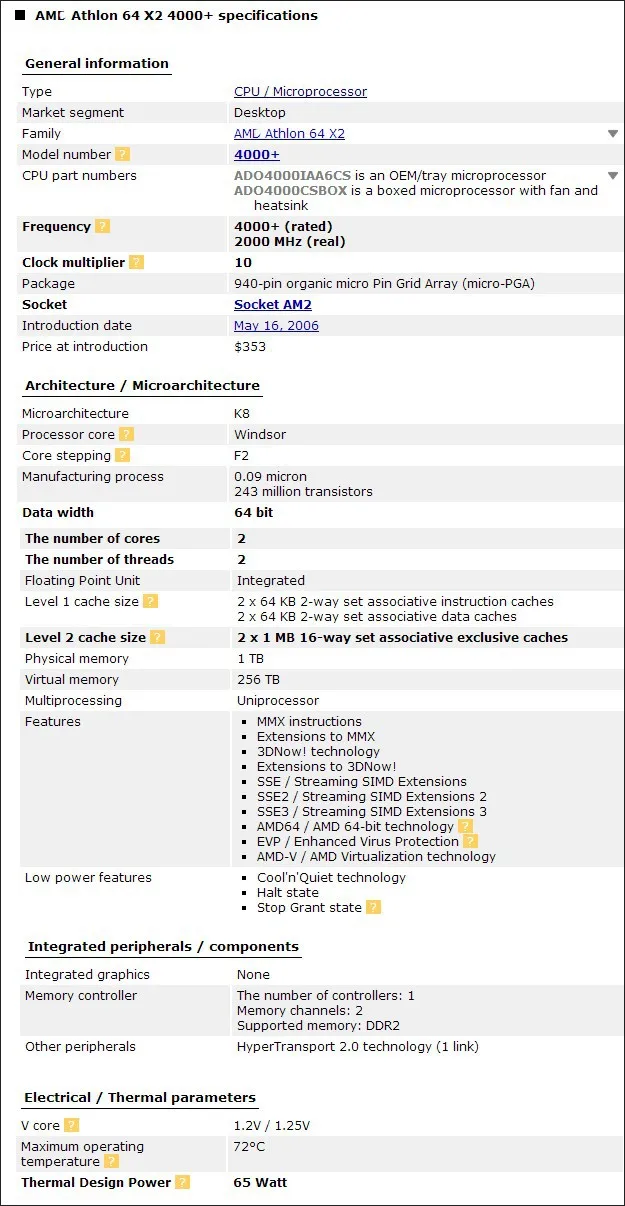
Task: Click the MMX instructions feature
Action: click(x=309, y=721)
